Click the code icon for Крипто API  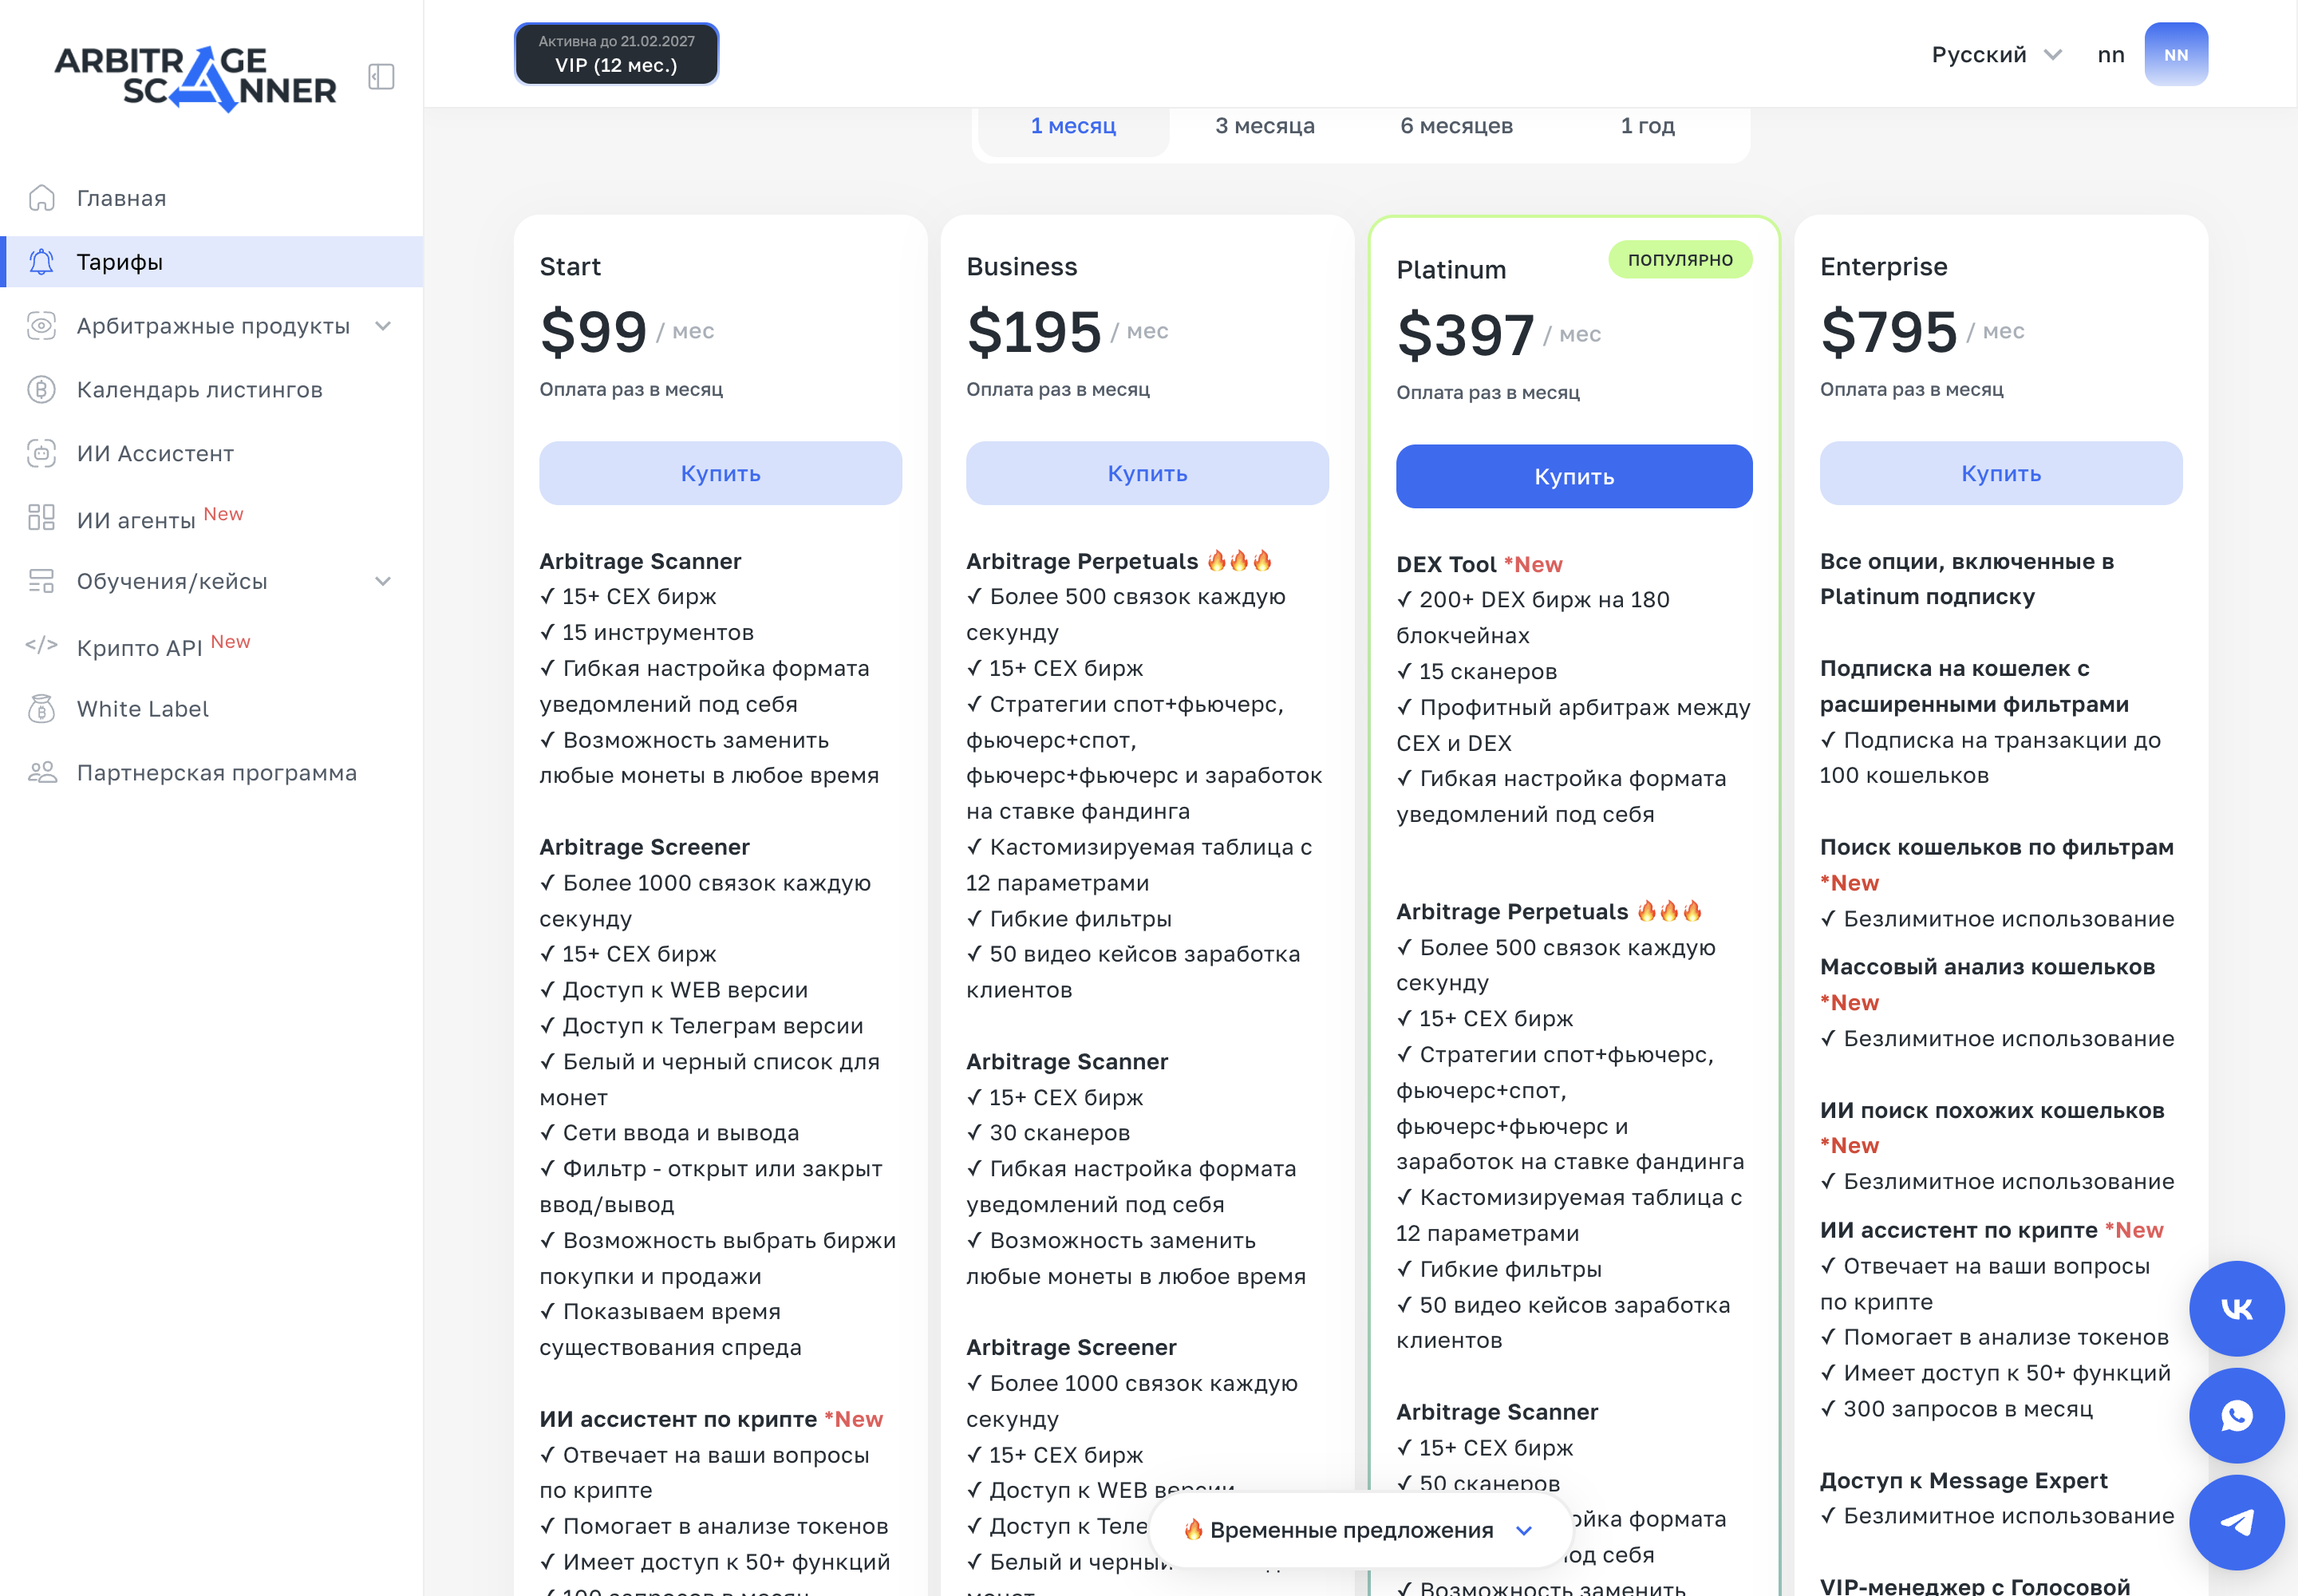41,645
